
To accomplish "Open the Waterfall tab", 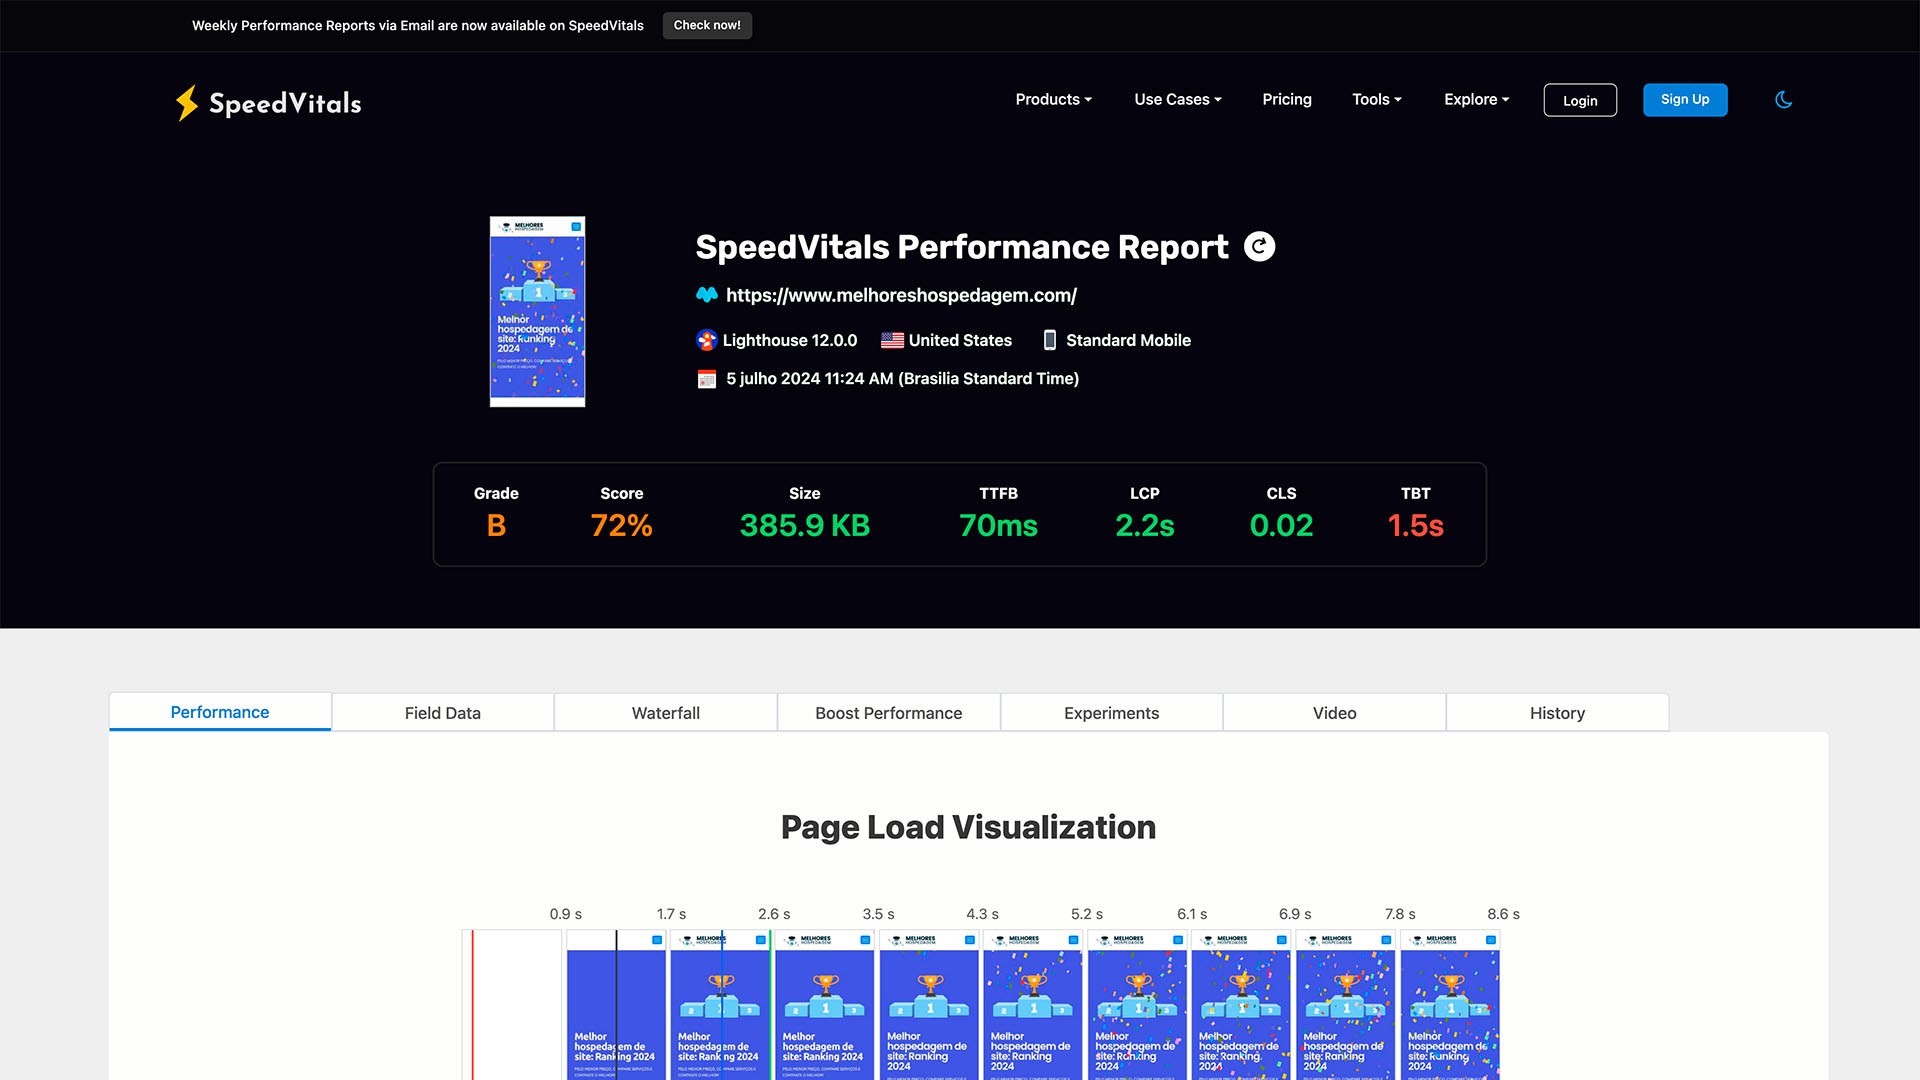I will [x=666, y=713].
